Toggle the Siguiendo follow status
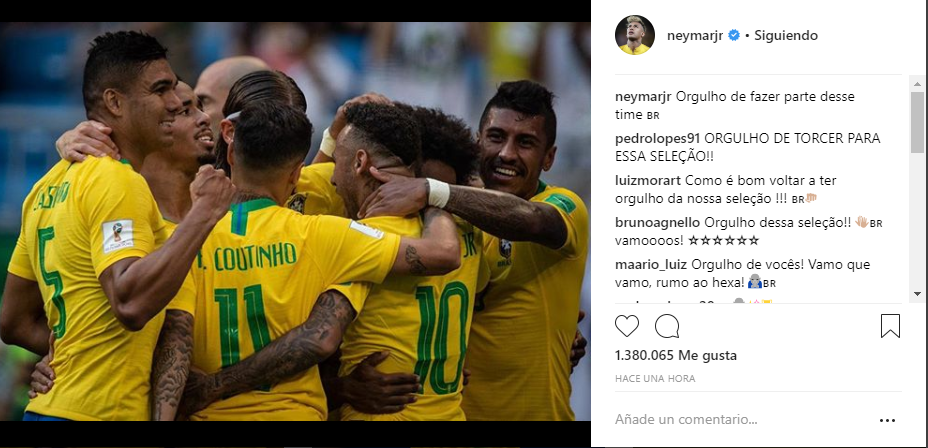This screenshot has width=928, height=448. coord(785,35)
